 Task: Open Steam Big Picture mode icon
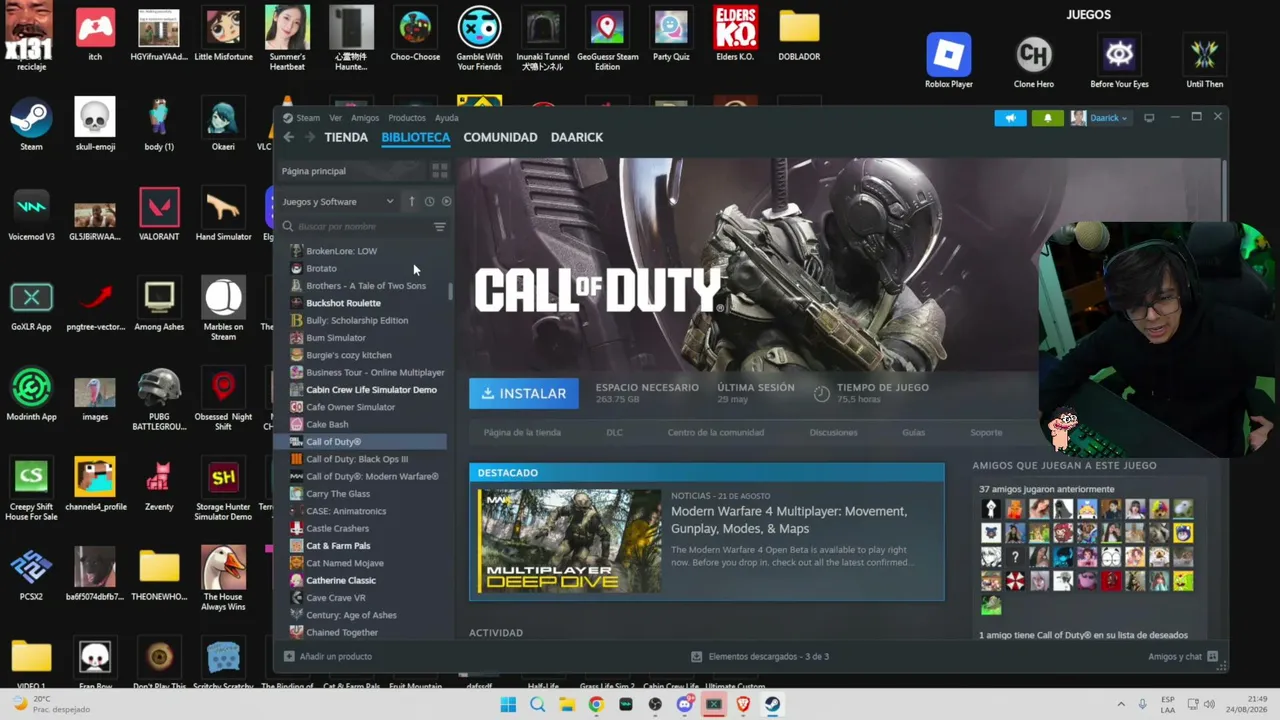(x=1149, y=118)
